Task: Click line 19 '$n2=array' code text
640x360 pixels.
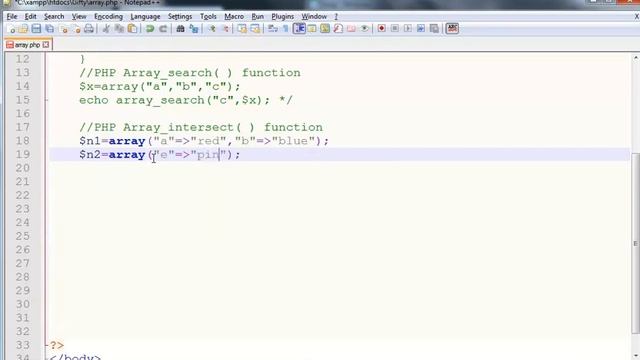Action: pyautogui.click(x=160, y=155)
